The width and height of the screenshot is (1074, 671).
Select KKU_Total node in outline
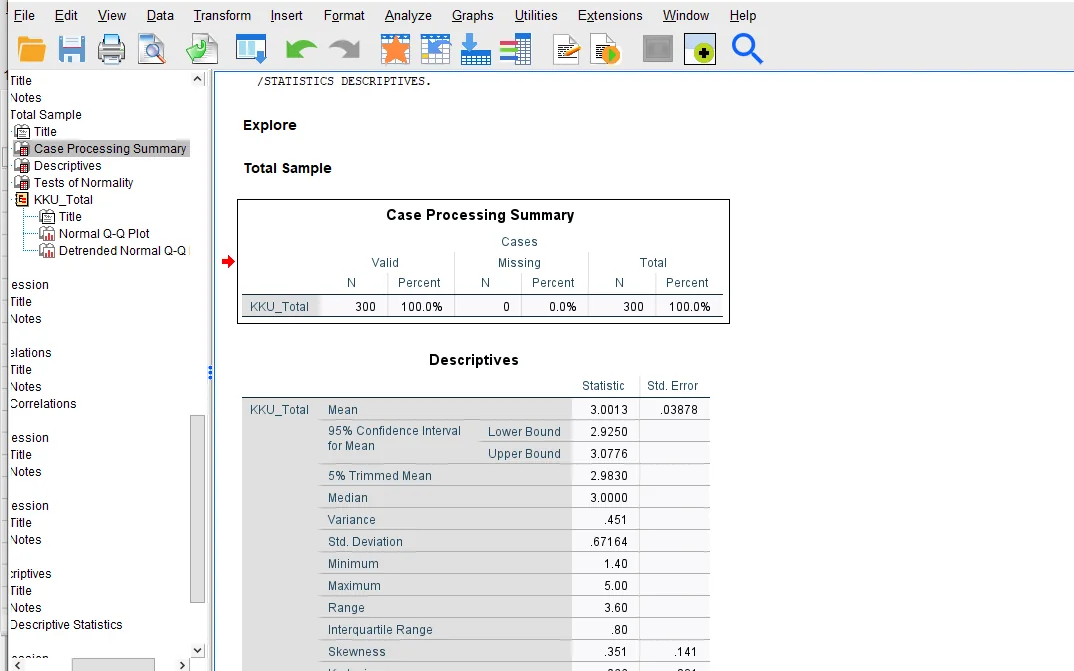[63, 199]
